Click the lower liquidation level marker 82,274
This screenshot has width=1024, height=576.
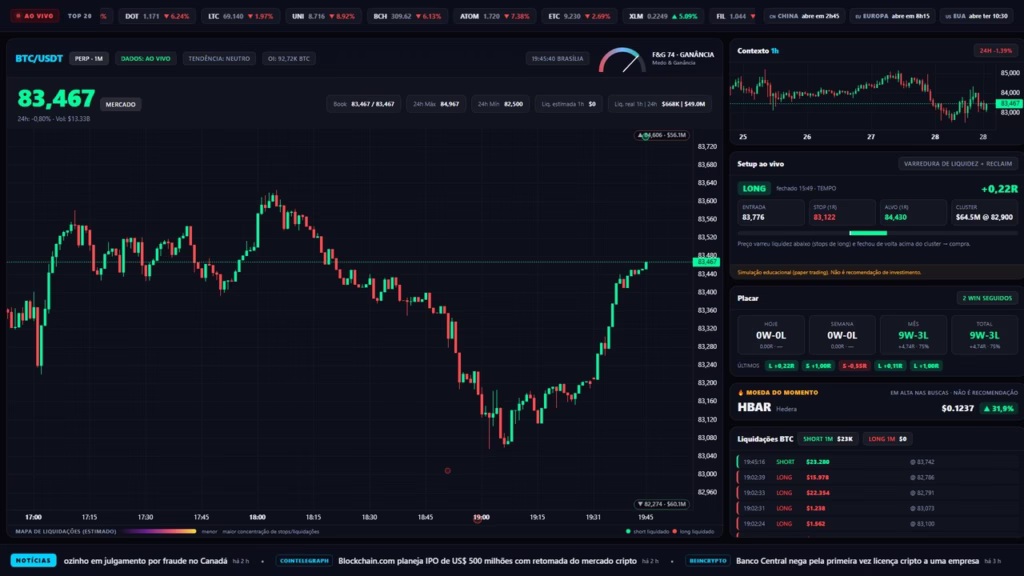pos(662,504)
